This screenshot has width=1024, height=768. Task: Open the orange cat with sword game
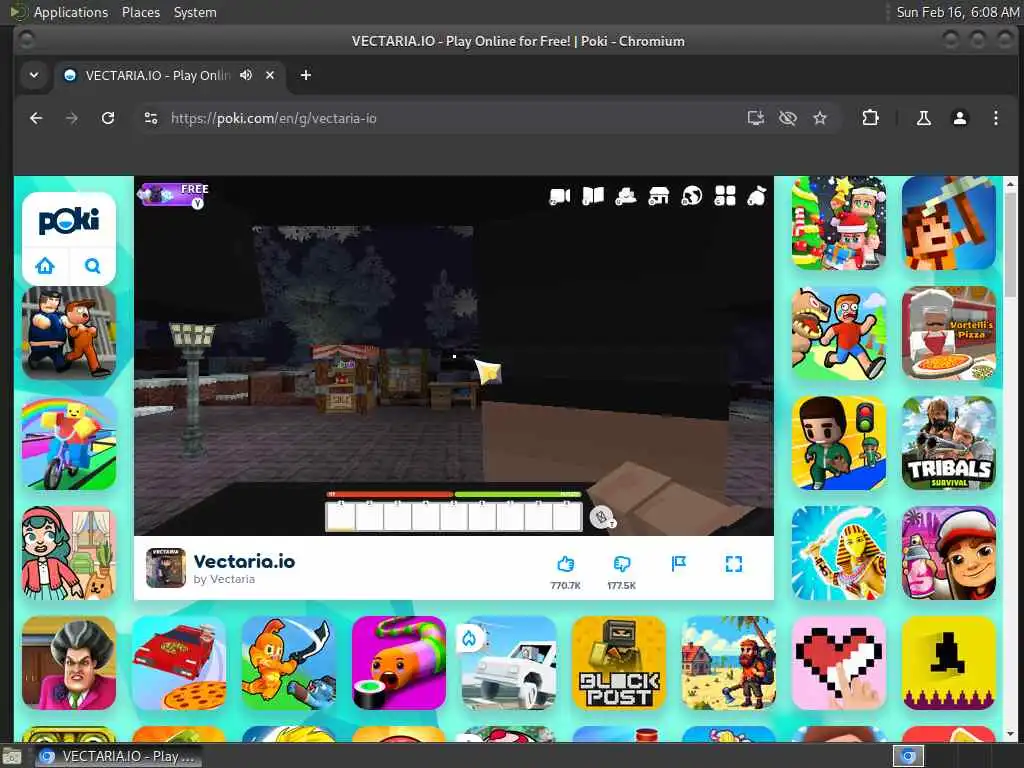point(289,663)
